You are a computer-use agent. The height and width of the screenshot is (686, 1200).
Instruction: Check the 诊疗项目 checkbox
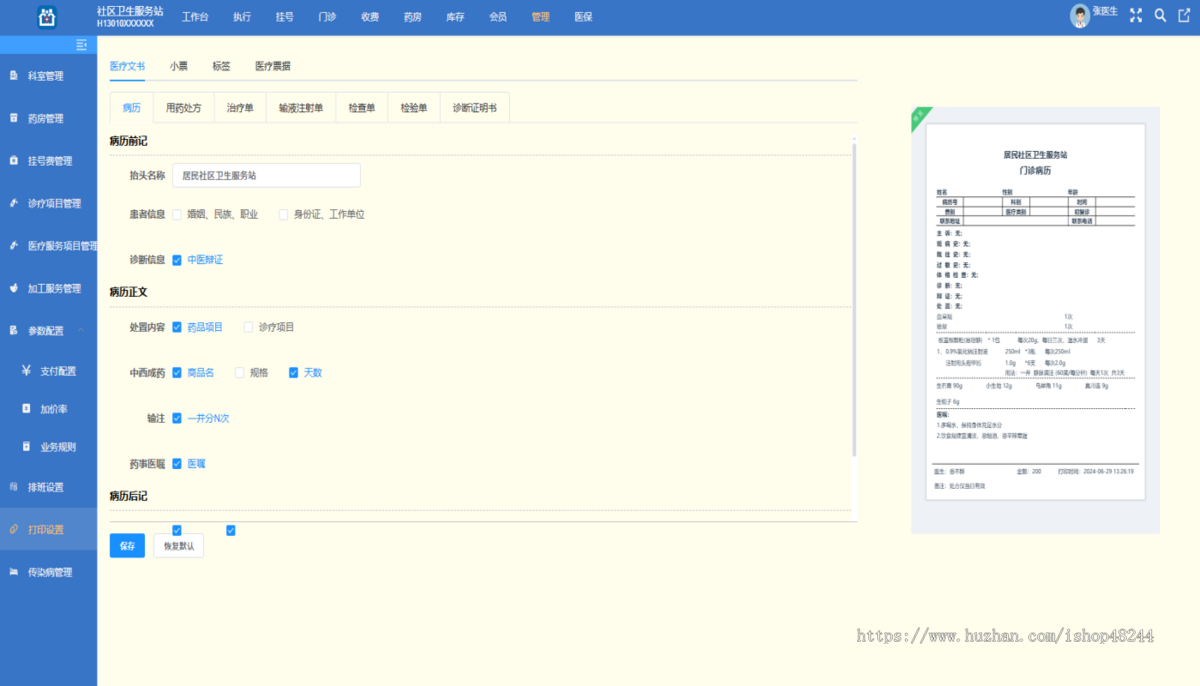click(248, 327)
